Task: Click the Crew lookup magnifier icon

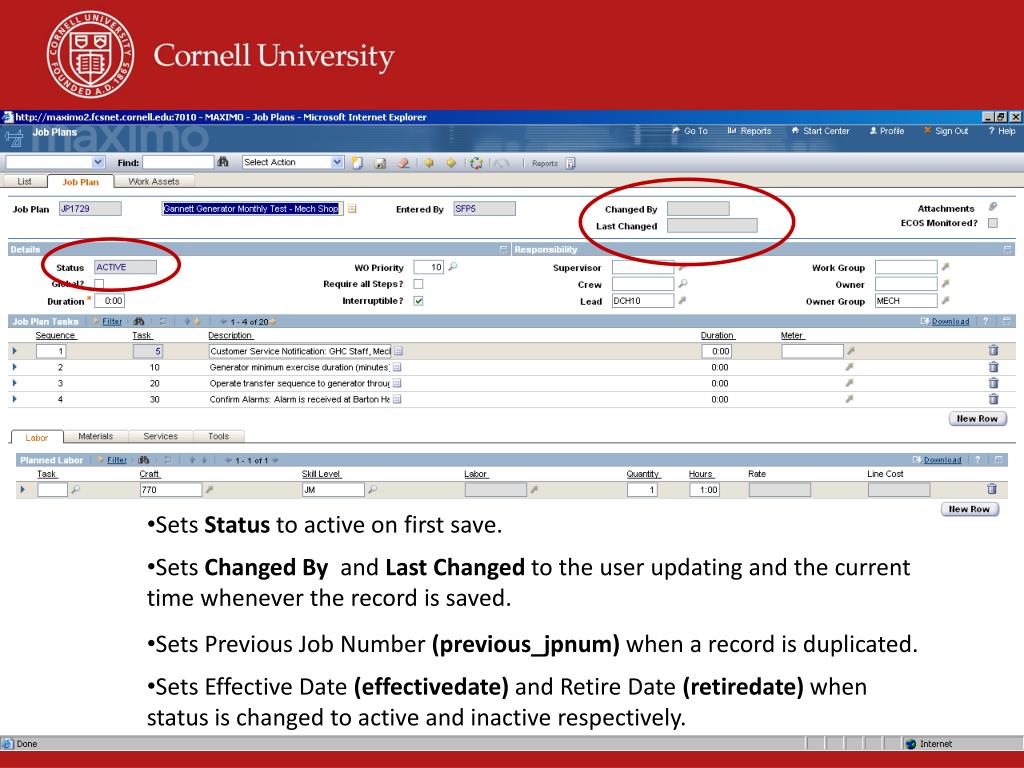Action: [x=683, y=283]
